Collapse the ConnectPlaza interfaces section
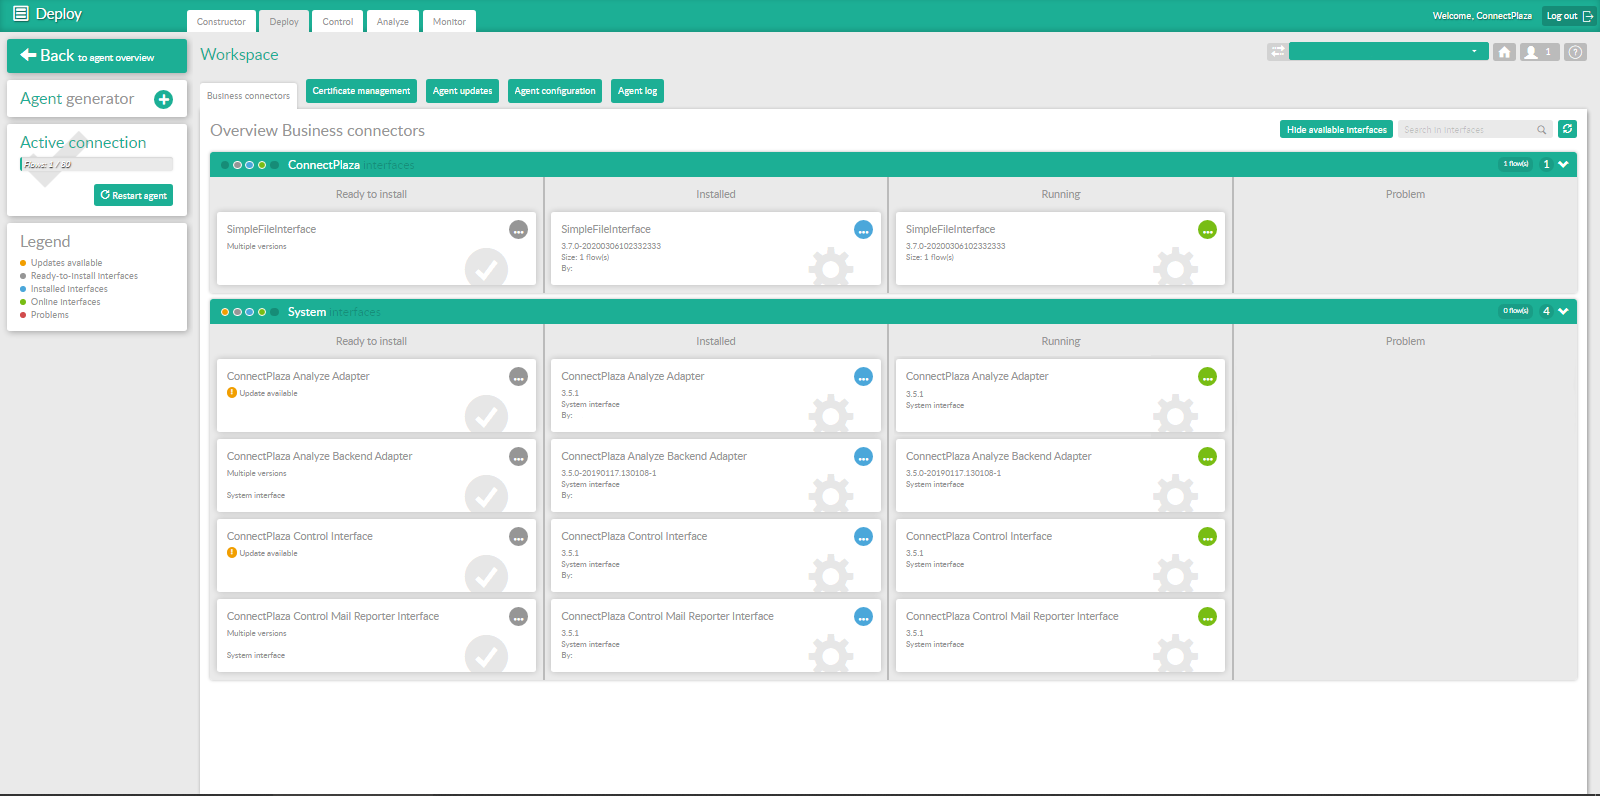 1563,164
